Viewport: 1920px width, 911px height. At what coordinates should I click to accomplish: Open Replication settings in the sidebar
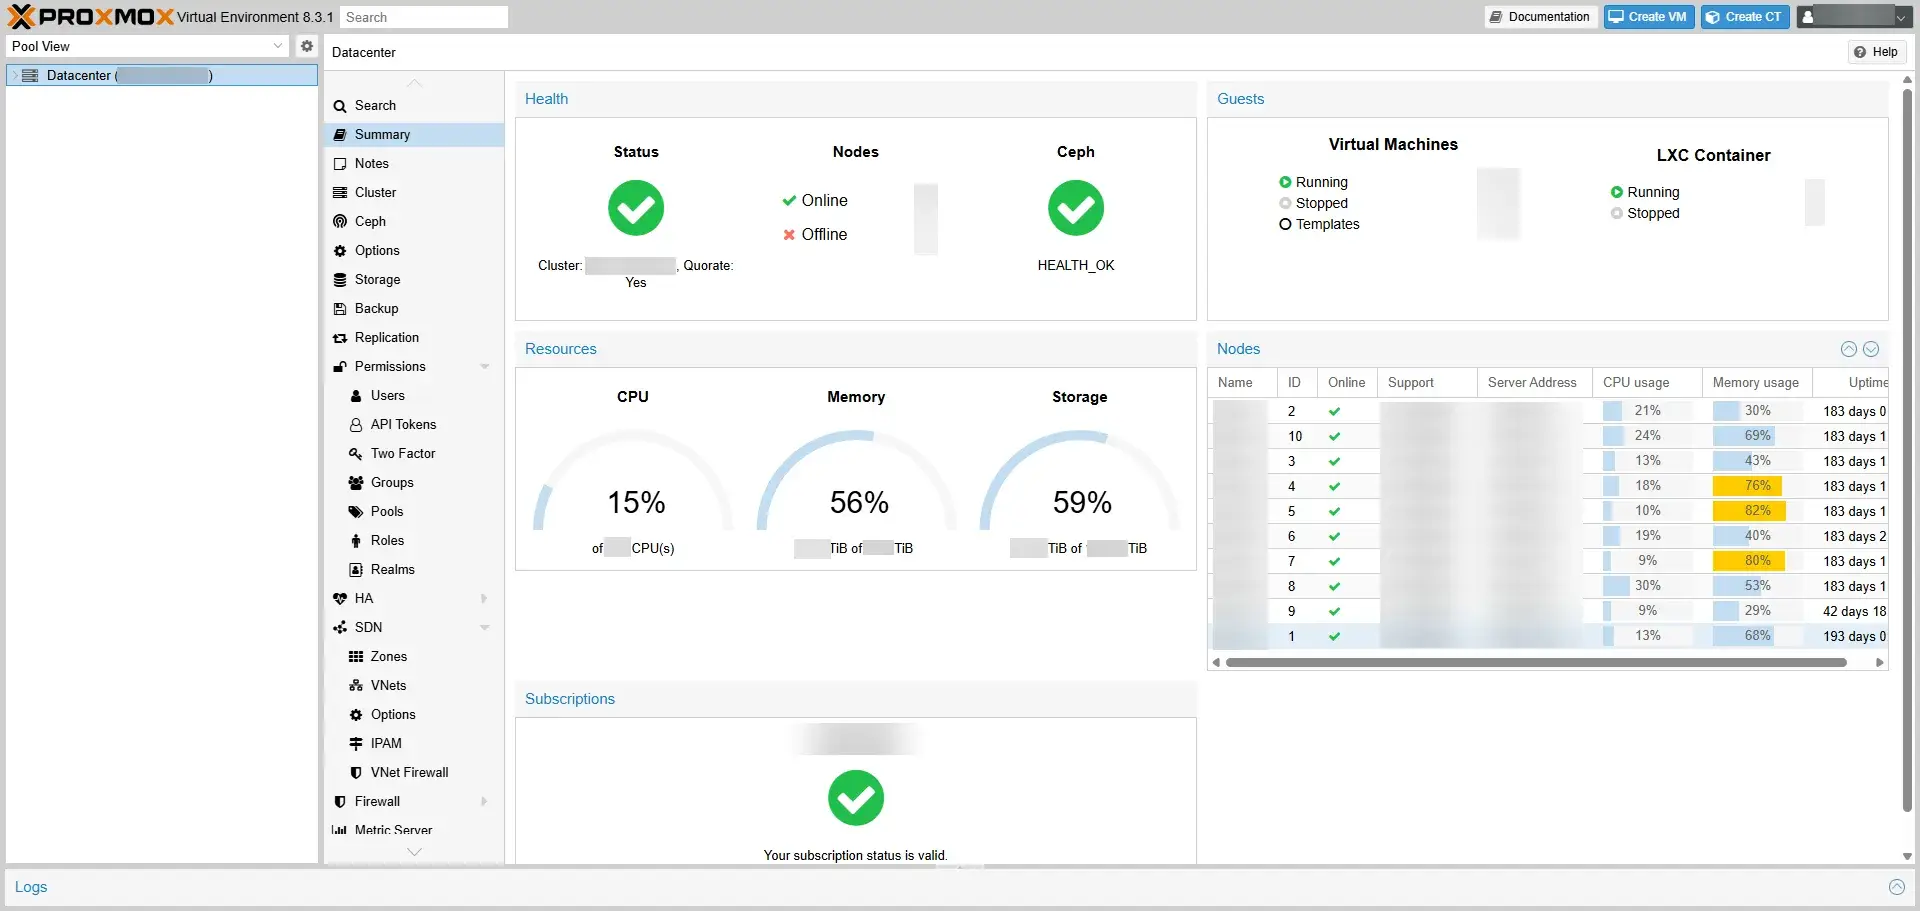(x=386, y=337)
